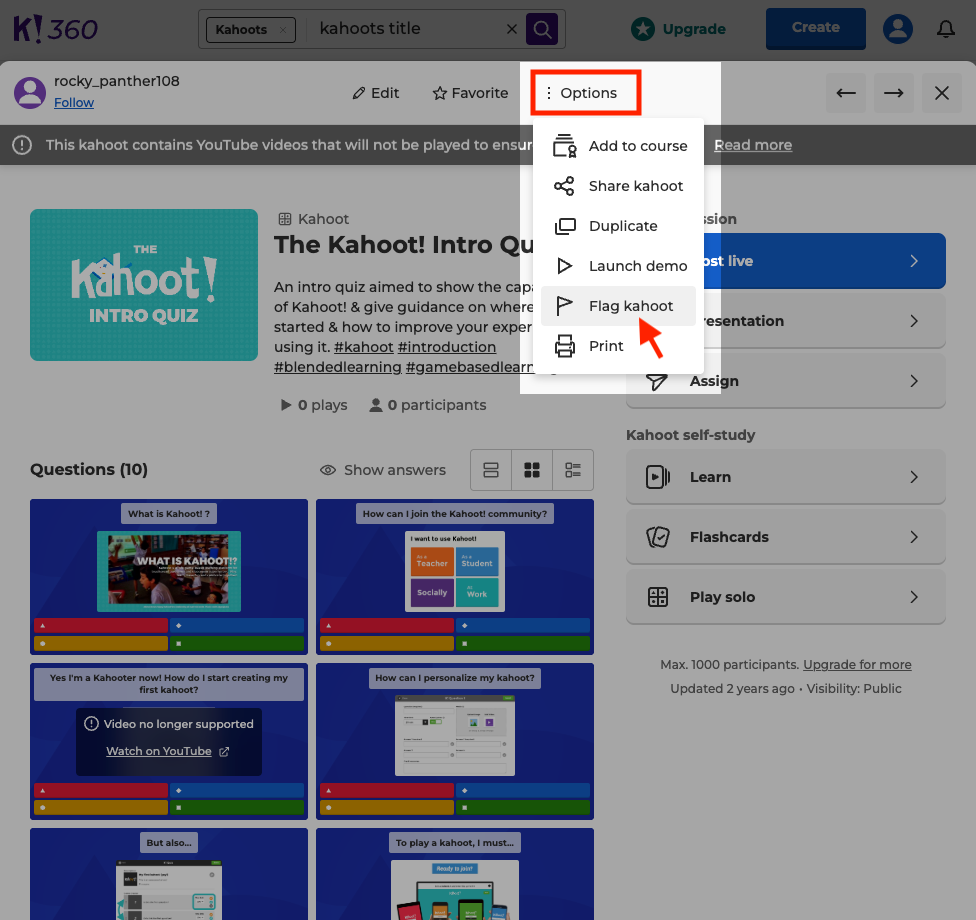Image resolution: width=976 pixels, height=920 pixels.
Task: Clear the search text with X
Action: click(x=512, y=29)
